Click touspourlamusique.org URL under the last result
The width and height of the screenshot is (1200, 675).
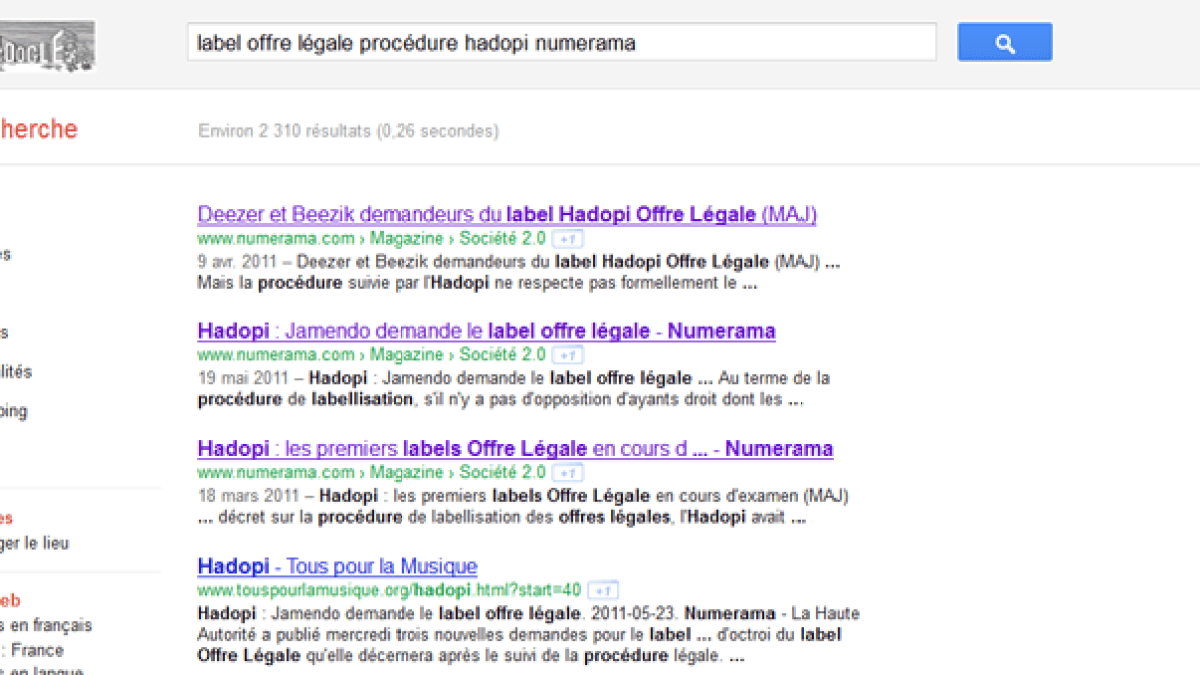pyautogui.click(x=390, y=590)
